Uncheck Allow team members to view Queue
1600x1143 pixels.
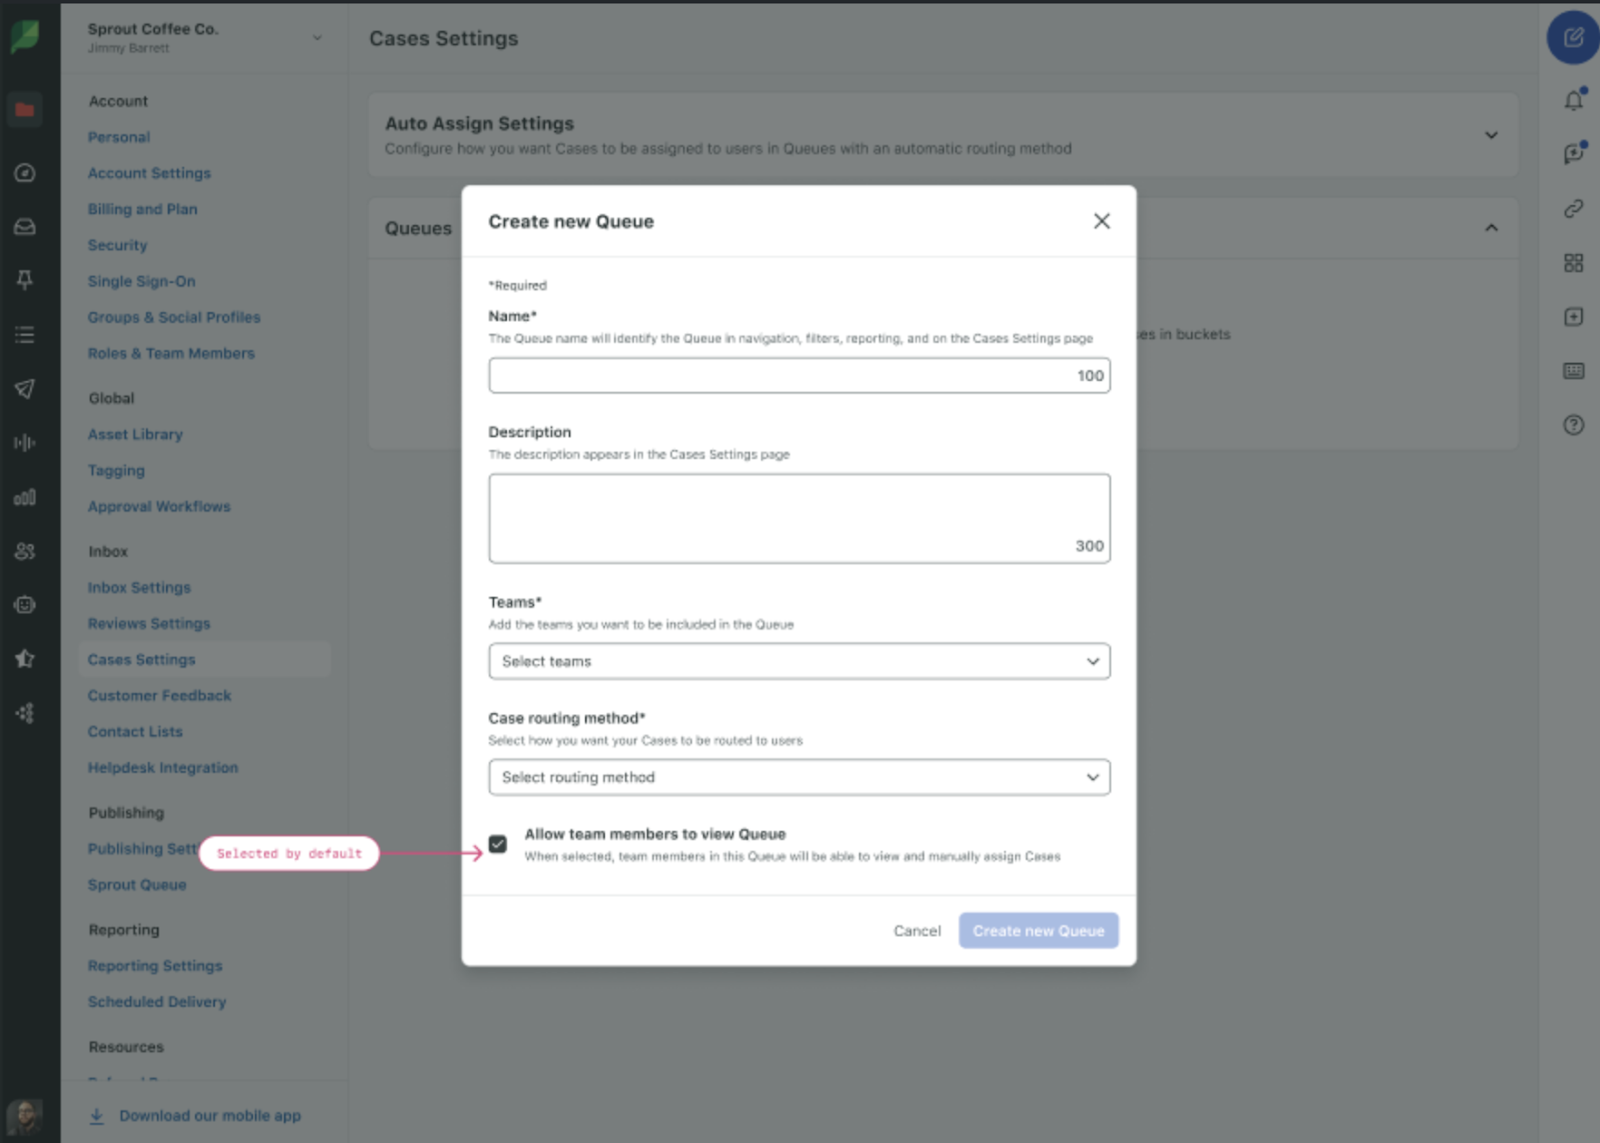pos(498,844)
